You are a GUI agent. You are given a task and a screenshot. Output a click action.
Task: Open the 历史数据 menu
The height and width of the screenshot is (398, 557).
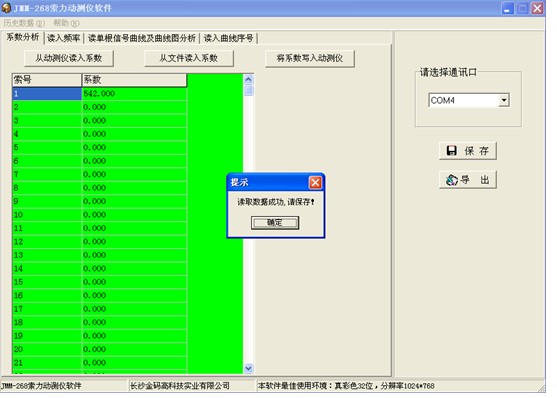click(23, 23)
